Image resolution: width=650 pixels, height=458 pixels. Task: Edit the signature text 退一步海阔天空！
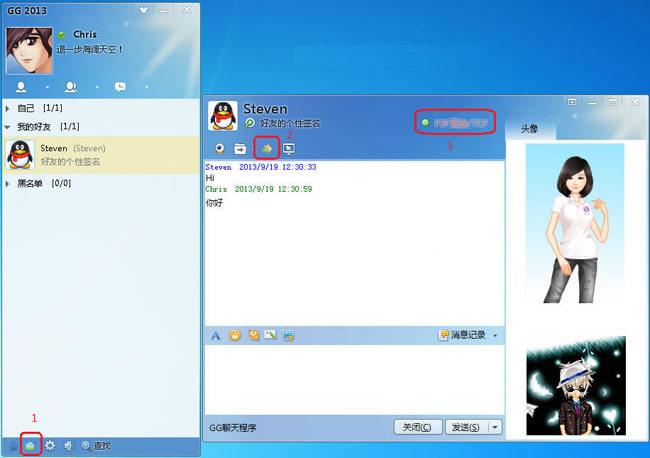point(90,50)
